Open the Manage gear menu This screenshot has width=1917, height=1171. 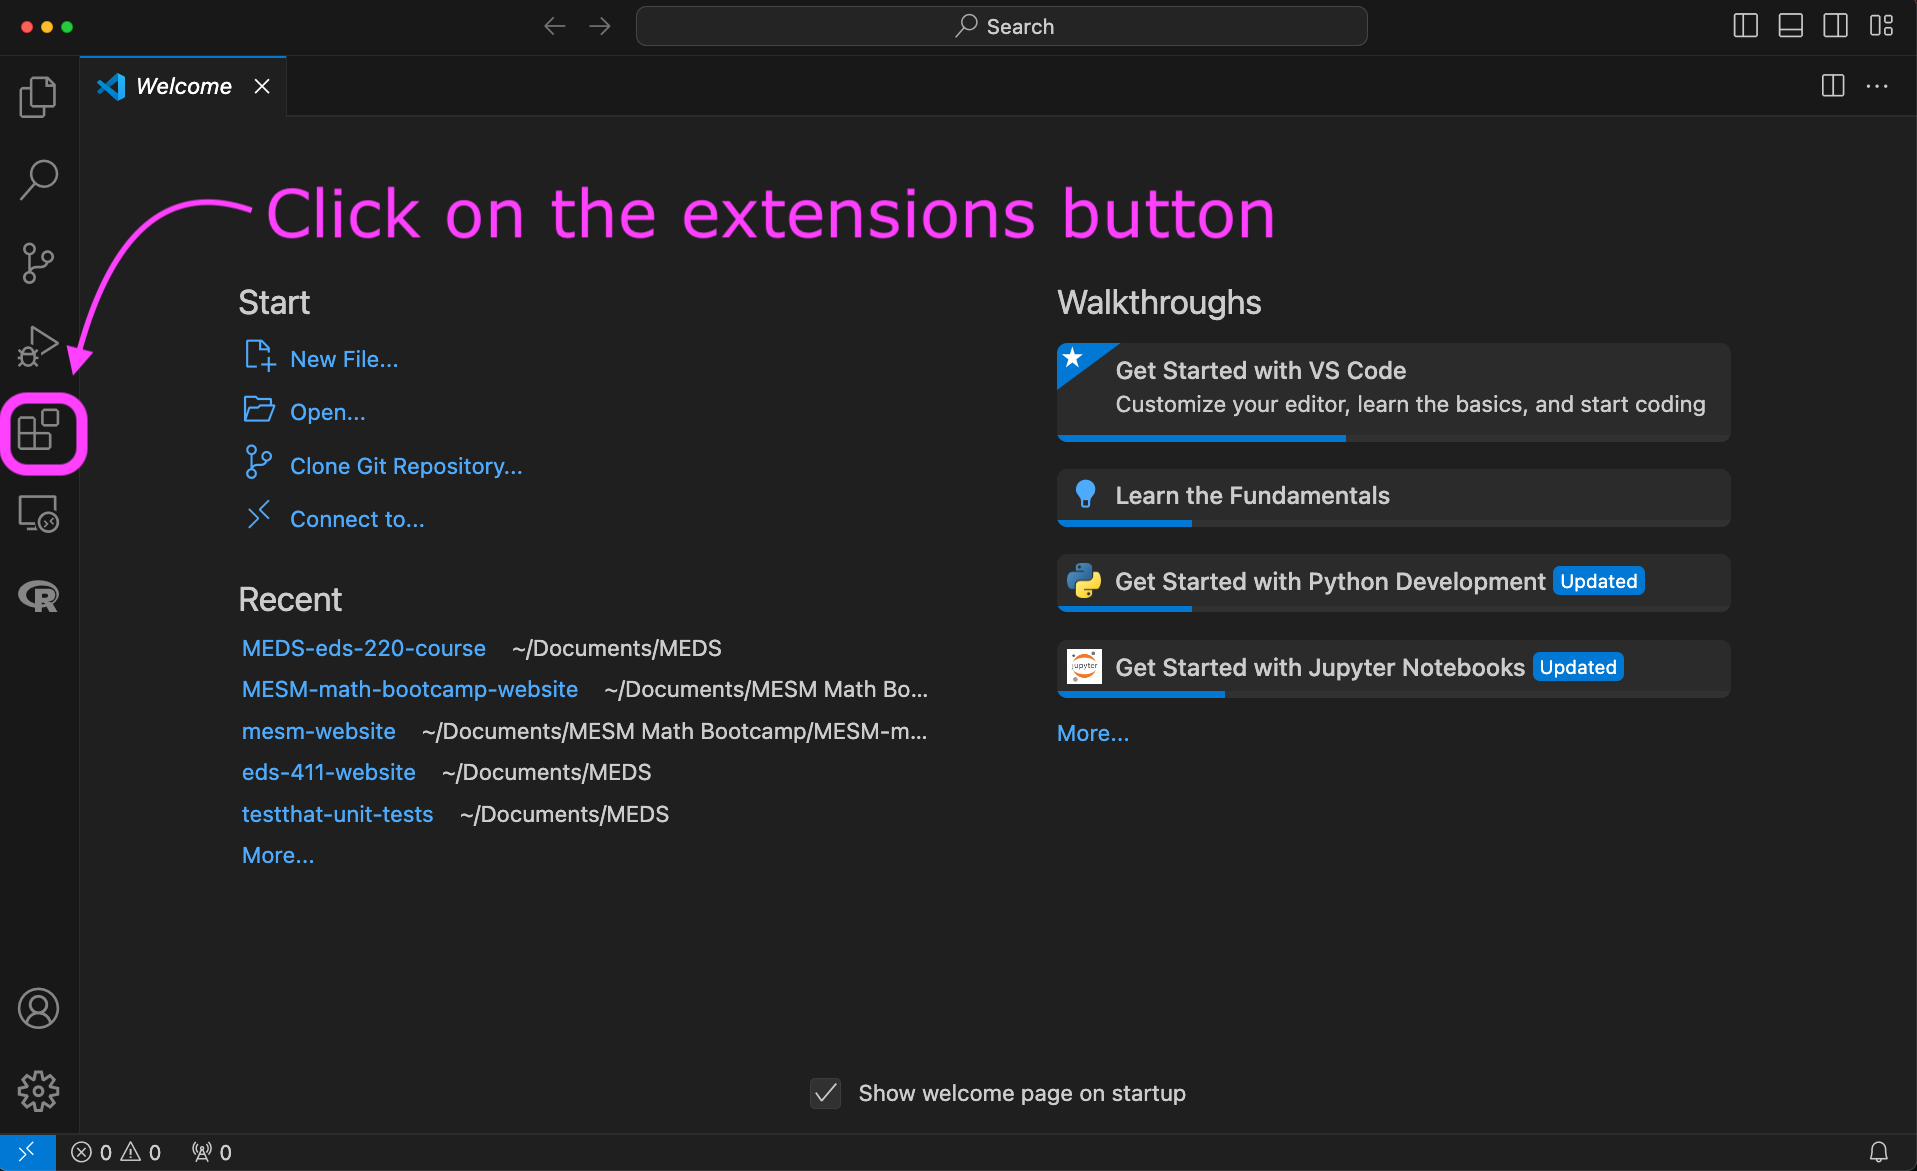click(38, 1091)
